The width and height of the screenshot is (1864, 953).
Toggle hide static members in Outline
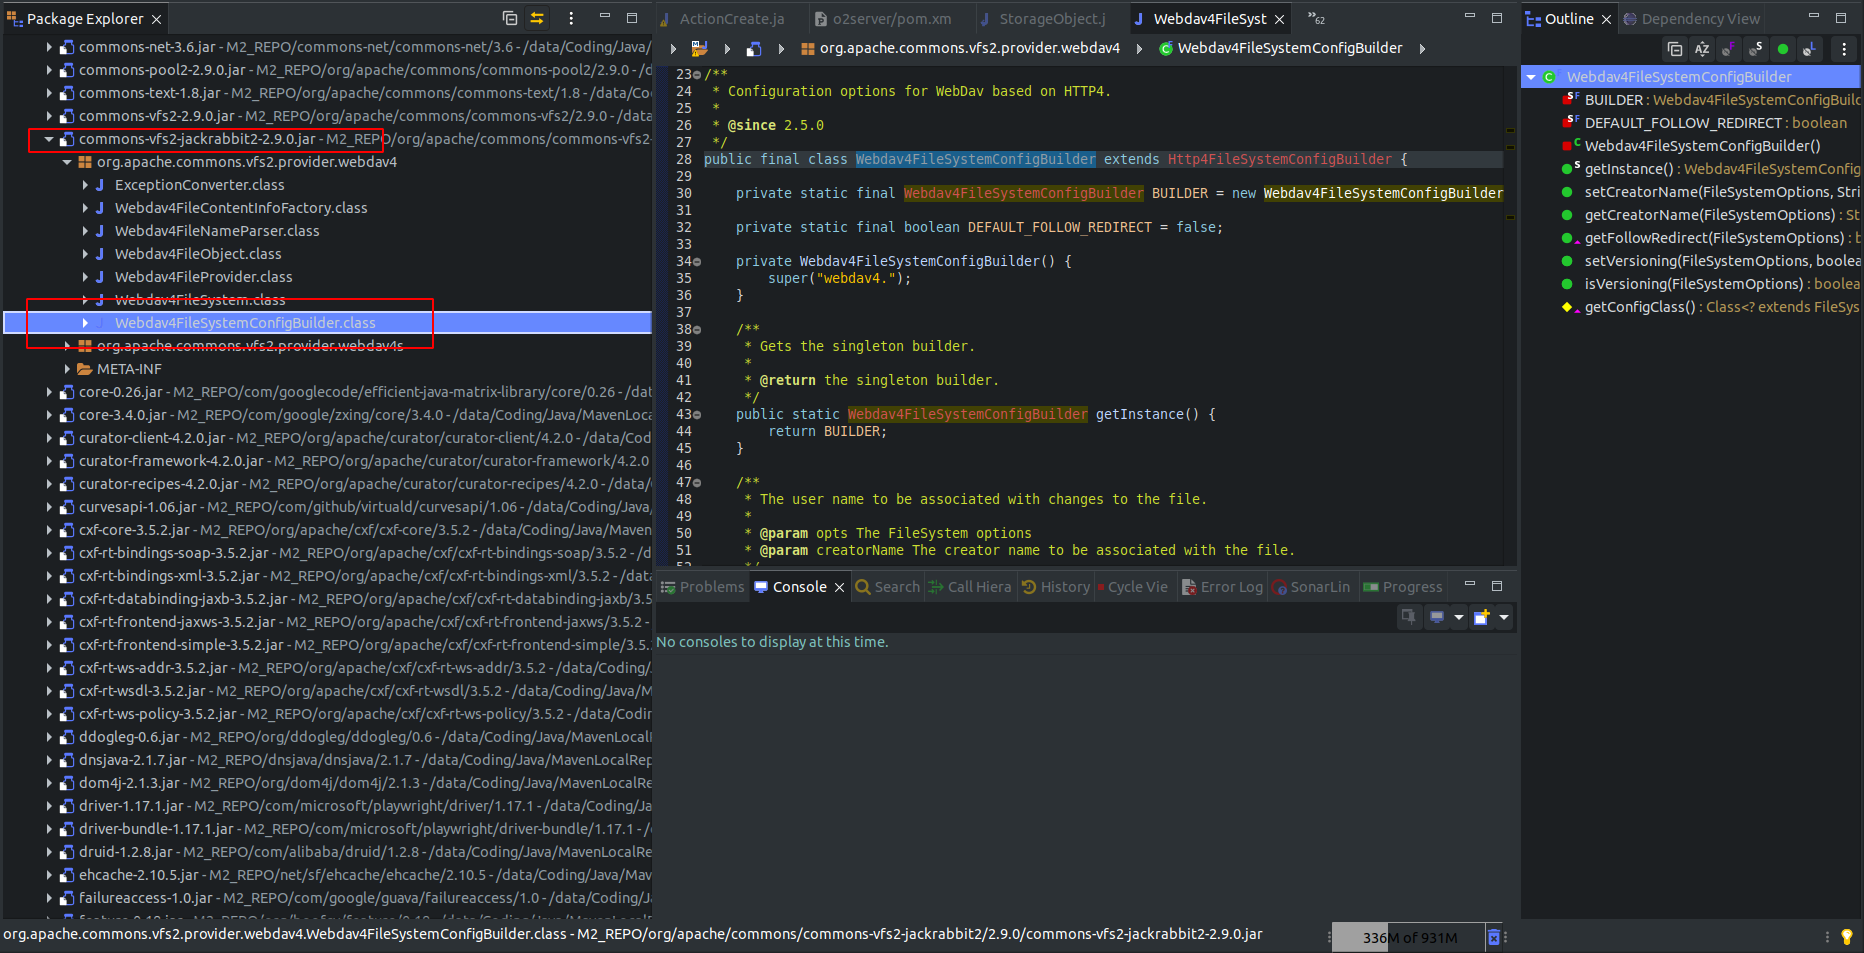coord(1756,49)
